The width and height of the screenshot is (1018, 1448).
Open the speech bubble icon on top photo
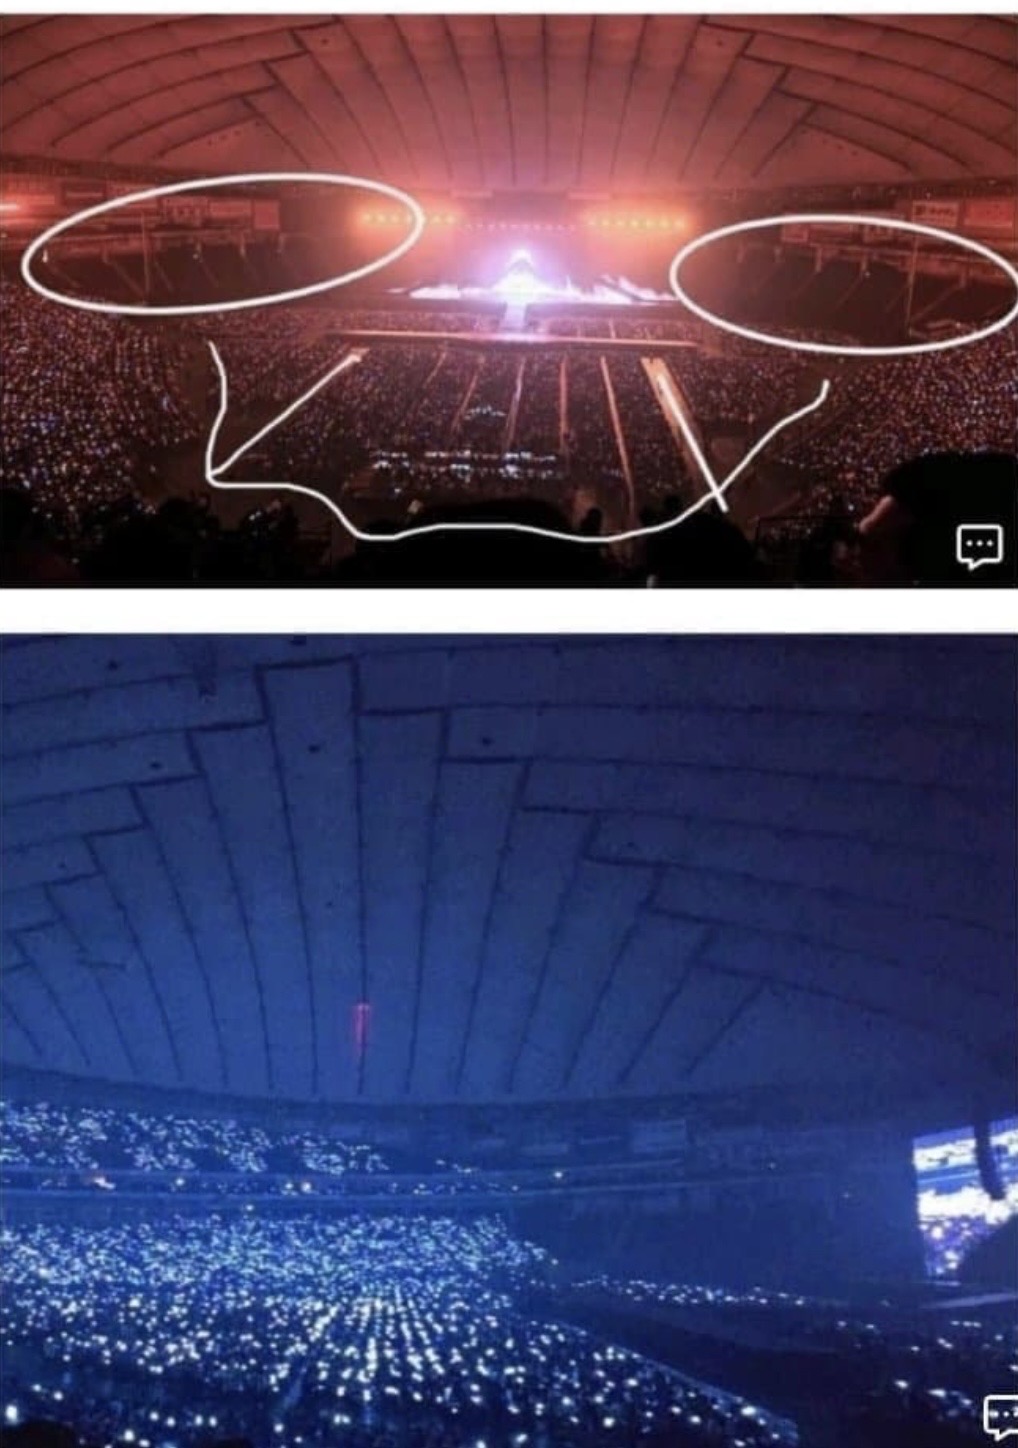[979, 547]
